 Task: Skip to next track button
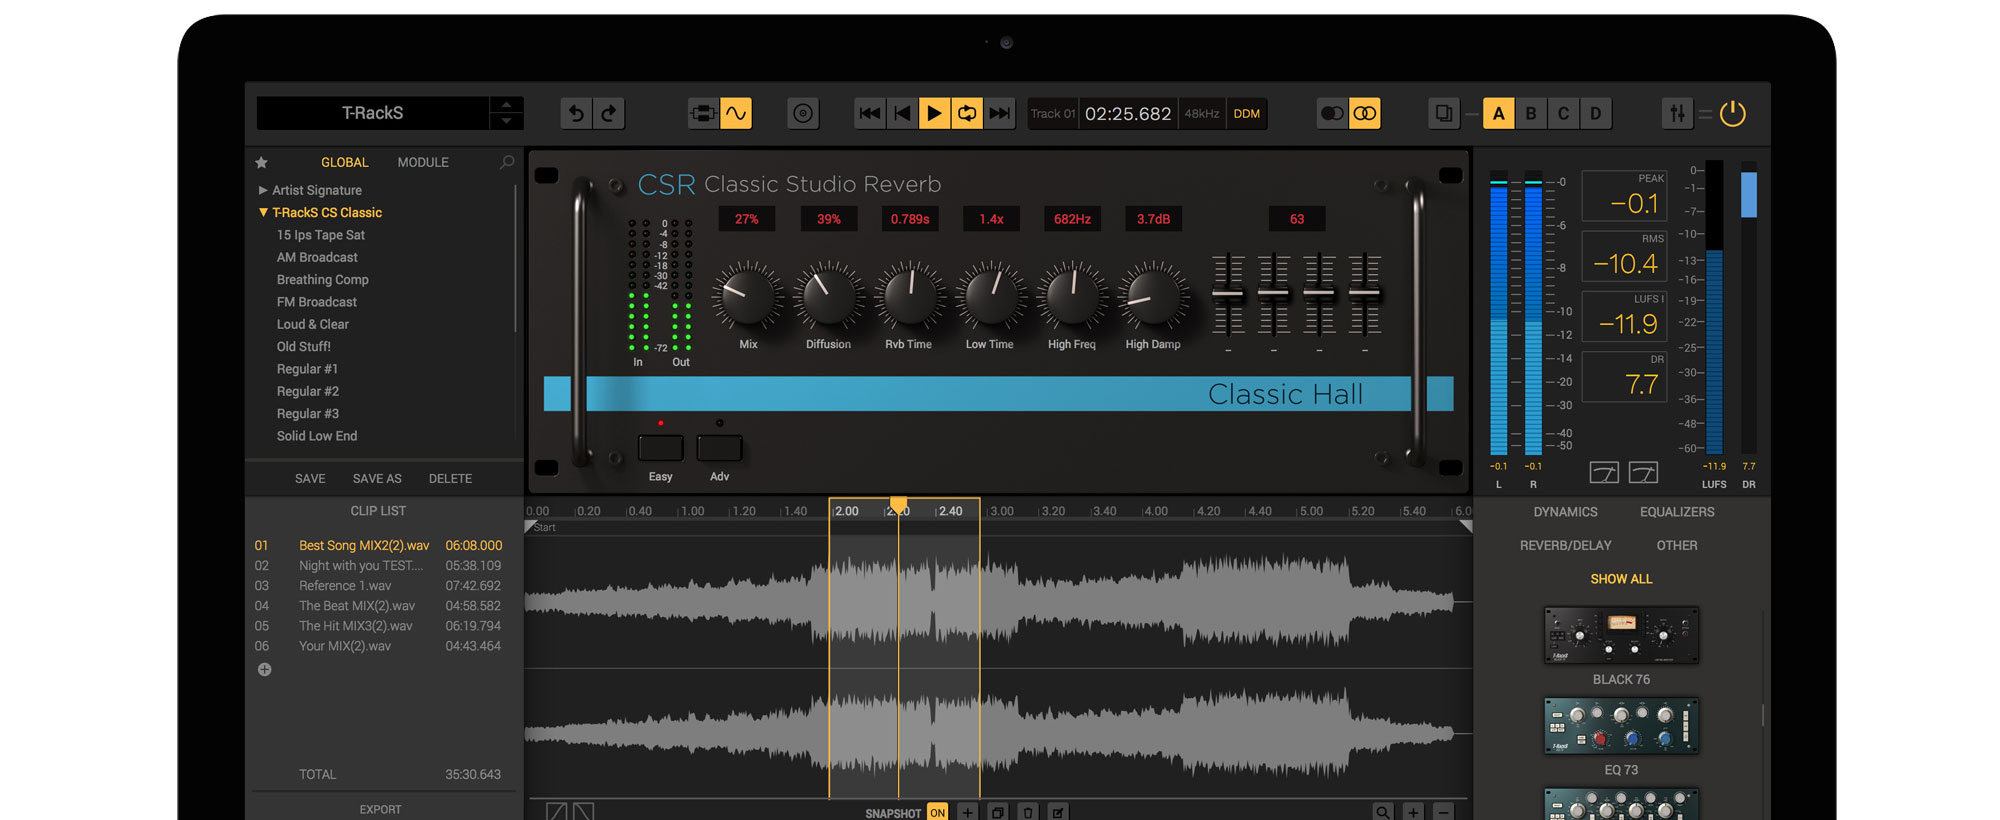[999, 113]
